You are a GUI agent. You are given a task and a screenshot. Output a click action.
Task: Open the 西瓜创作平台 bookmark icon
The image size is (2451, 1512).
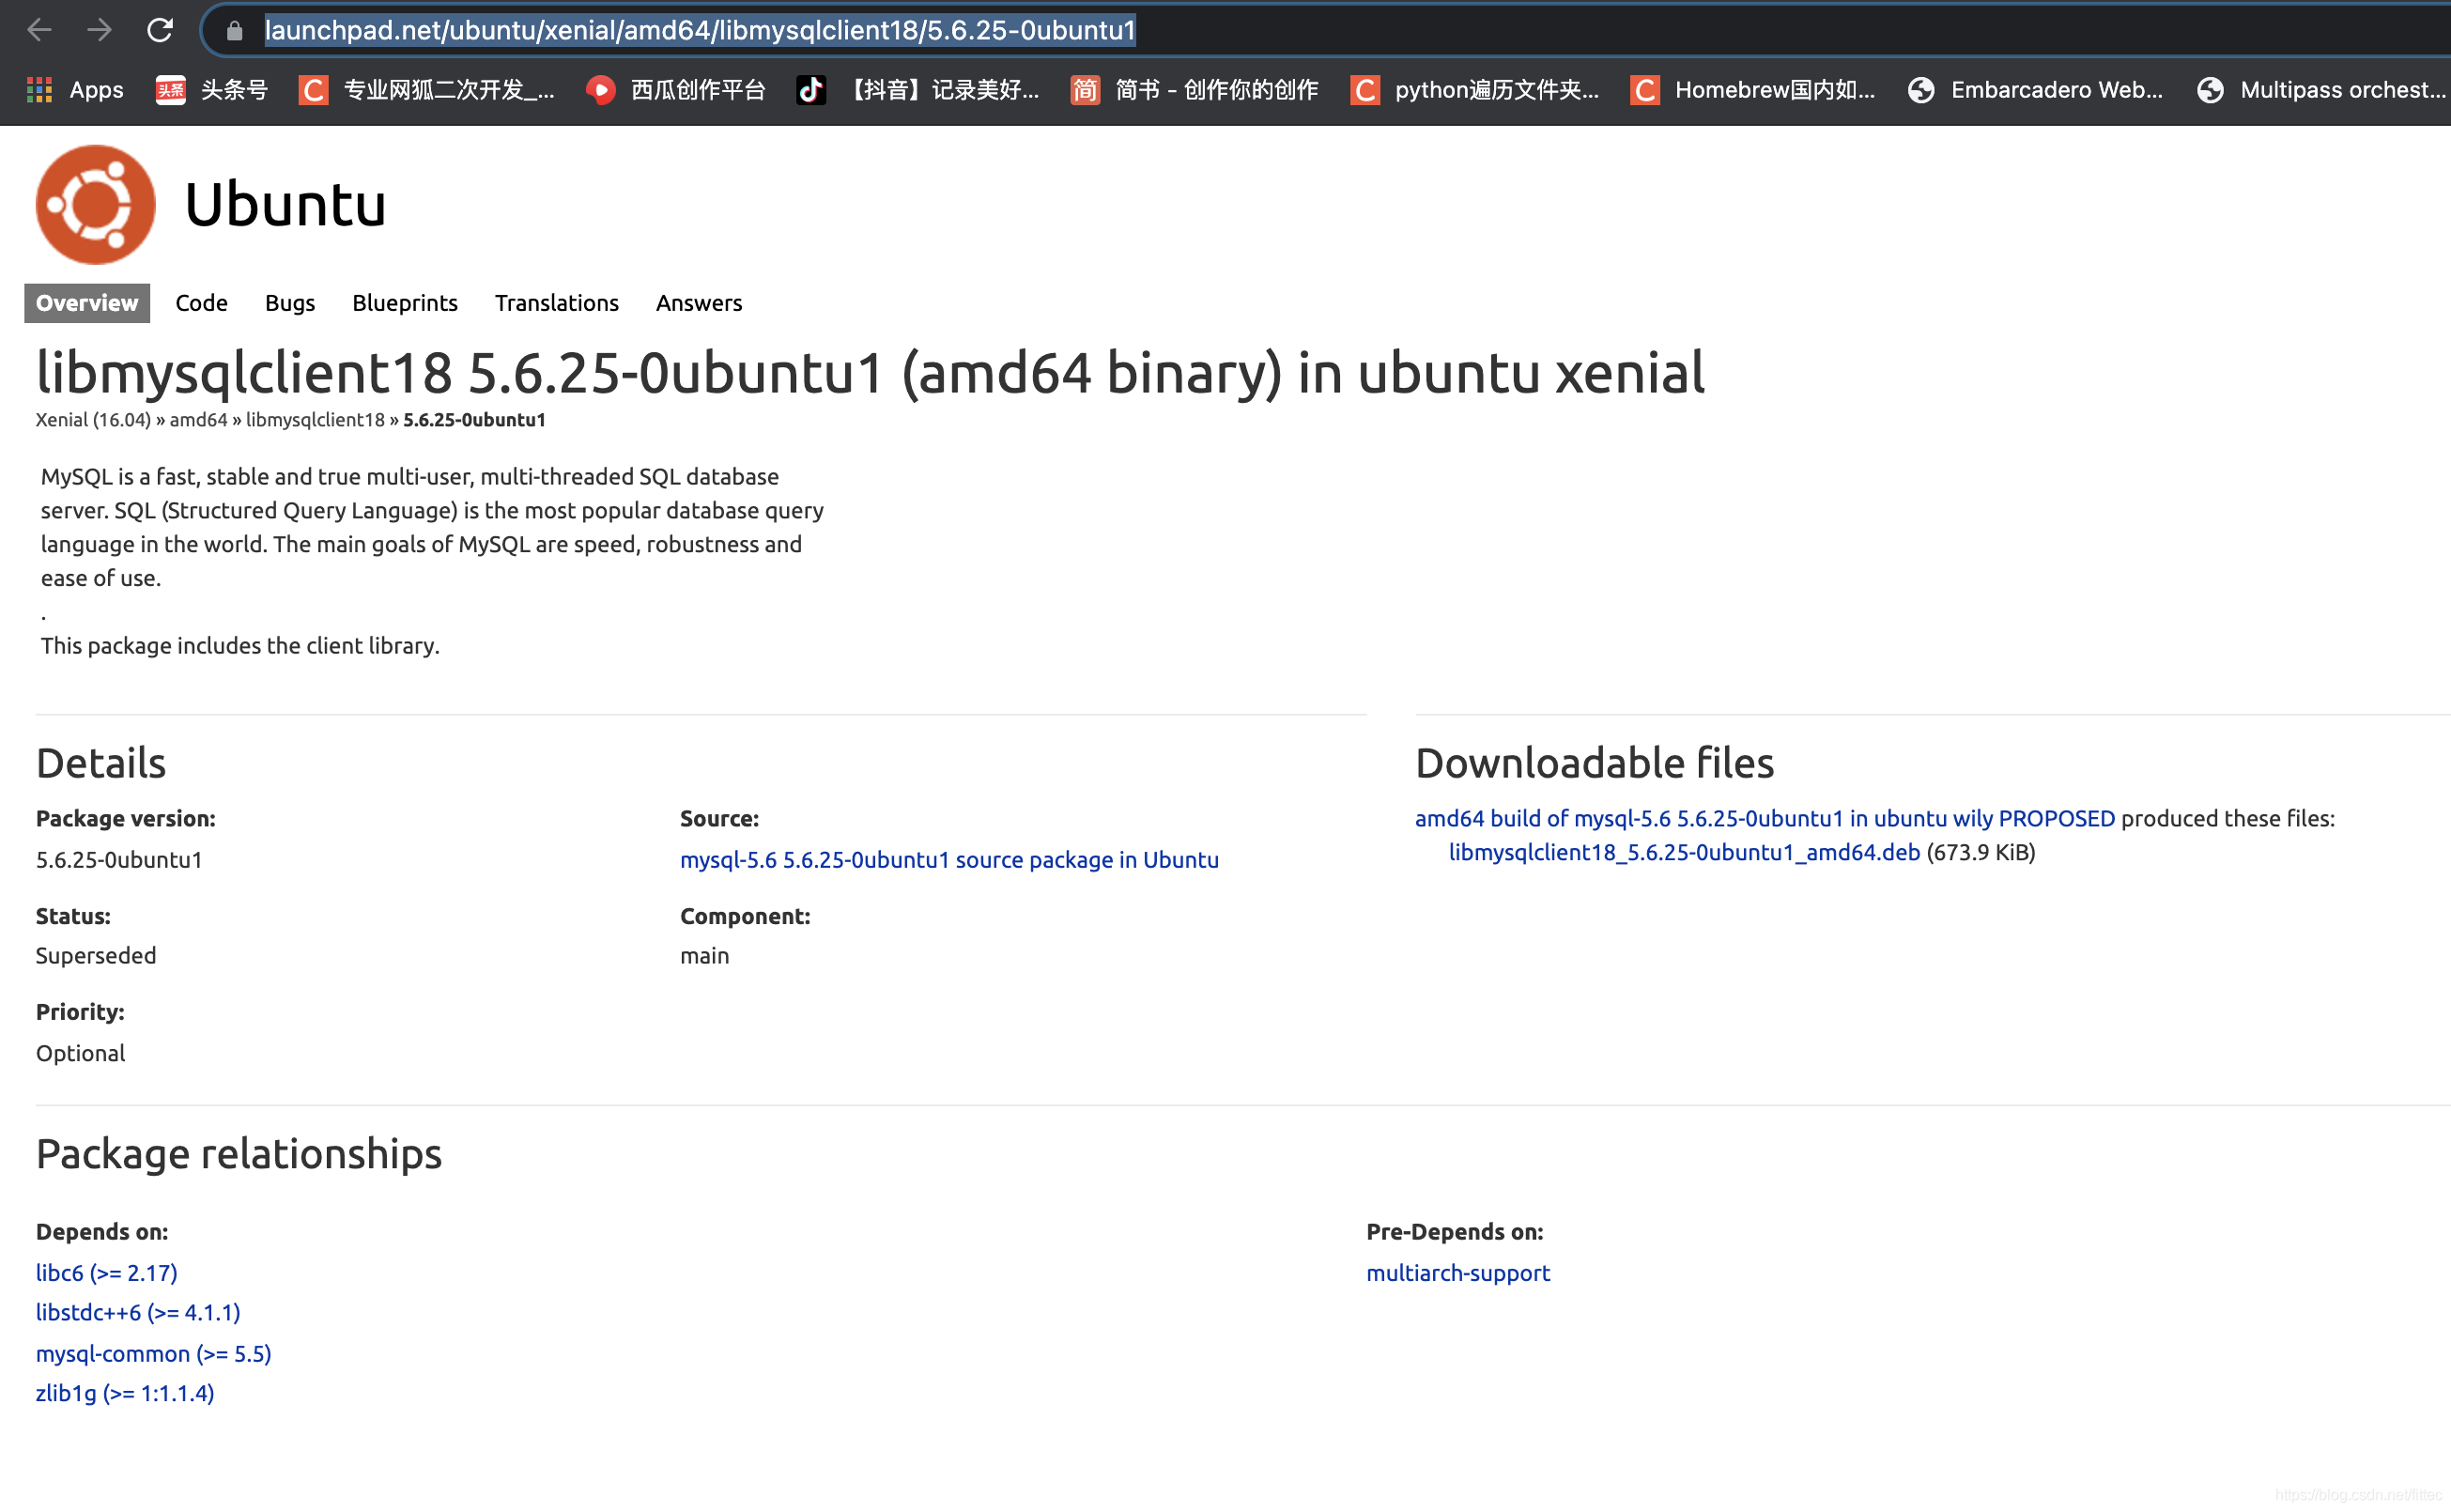600,90
